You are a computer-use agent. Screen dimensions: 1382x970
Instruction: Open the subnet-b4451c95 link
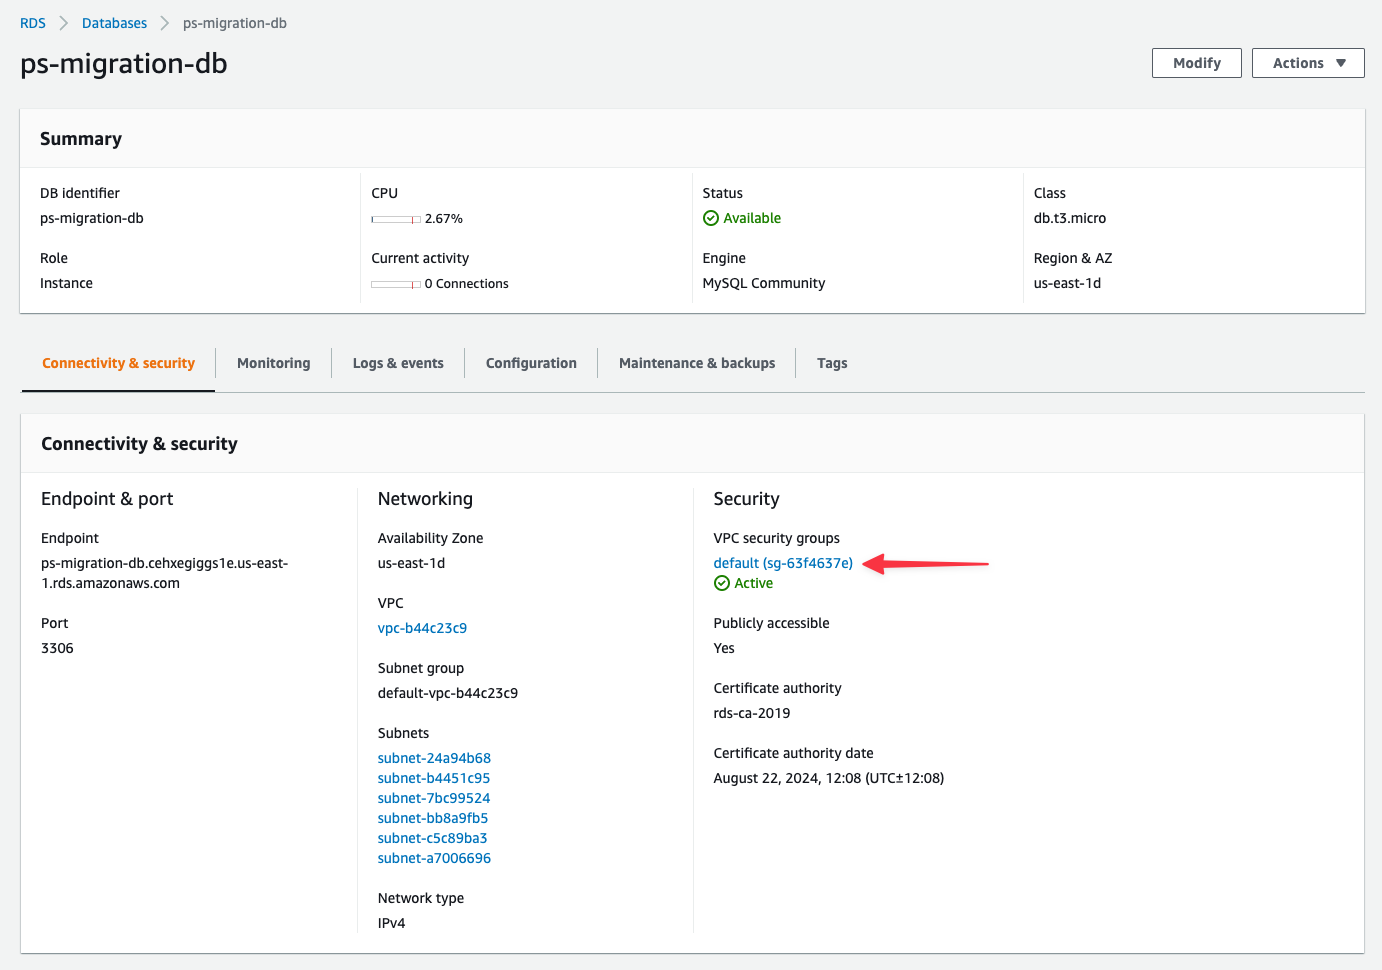(433, 777)
